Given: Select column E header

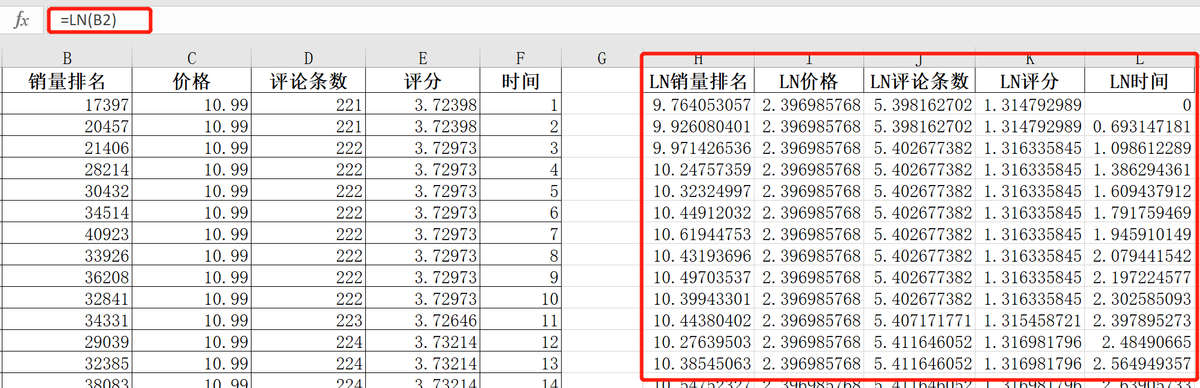Looking at the screenshot, I should pyautogui.click(x=423, y=58).
